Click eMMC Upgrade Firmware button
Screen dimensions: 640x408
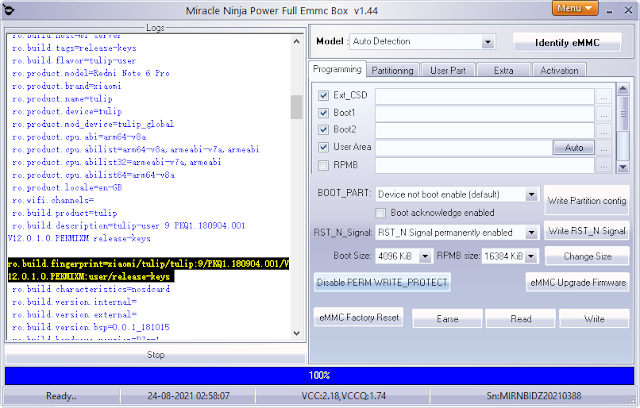click(578, 282)
